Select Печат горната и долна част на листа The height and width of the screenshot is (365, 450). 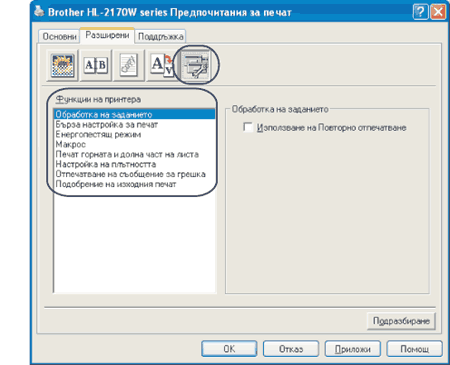coord(135,154)
